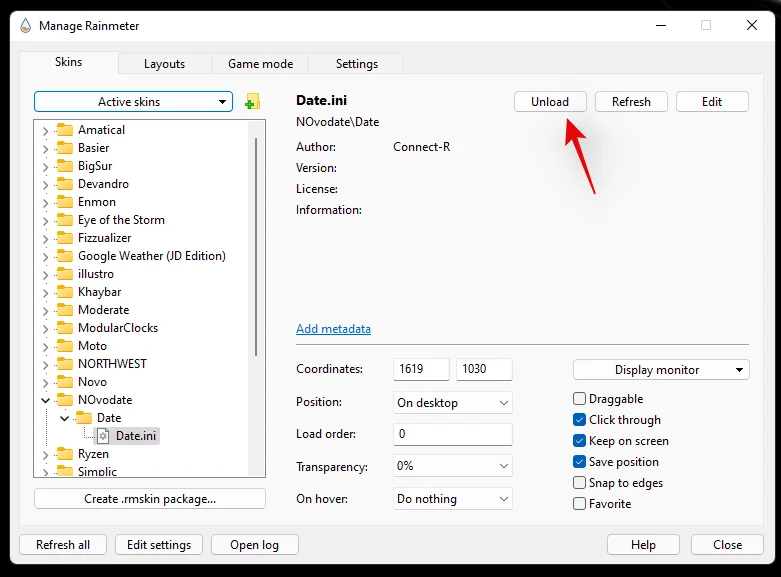Refresh the selected skin
Screen dimensions: 781x577
pyautogui.click(x=631, y=102)
